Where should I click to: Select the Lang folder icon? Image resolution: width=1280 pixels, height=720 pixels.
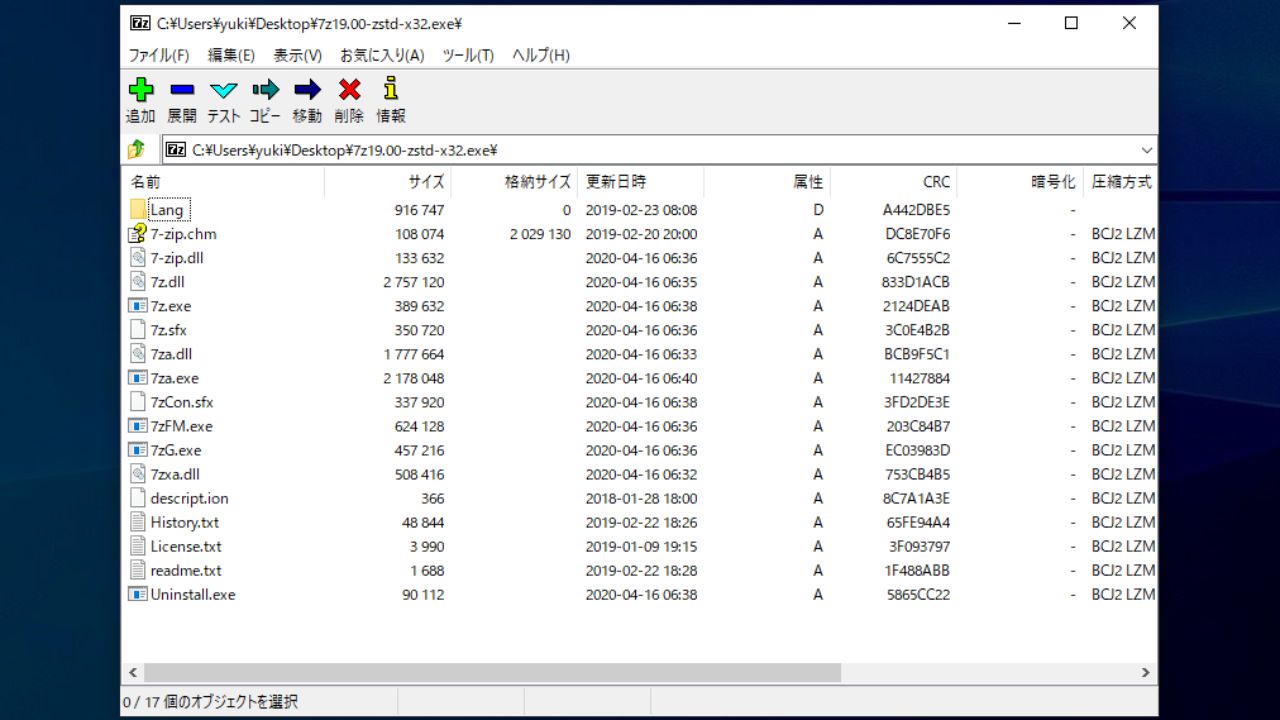[x=138, y=210]
